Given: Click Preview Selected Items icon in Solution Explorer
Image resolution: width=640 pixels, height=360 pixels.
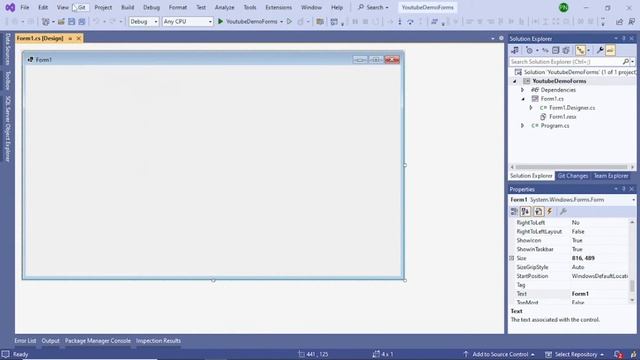Looking at the screenshot, I should [x=610, y=50].
